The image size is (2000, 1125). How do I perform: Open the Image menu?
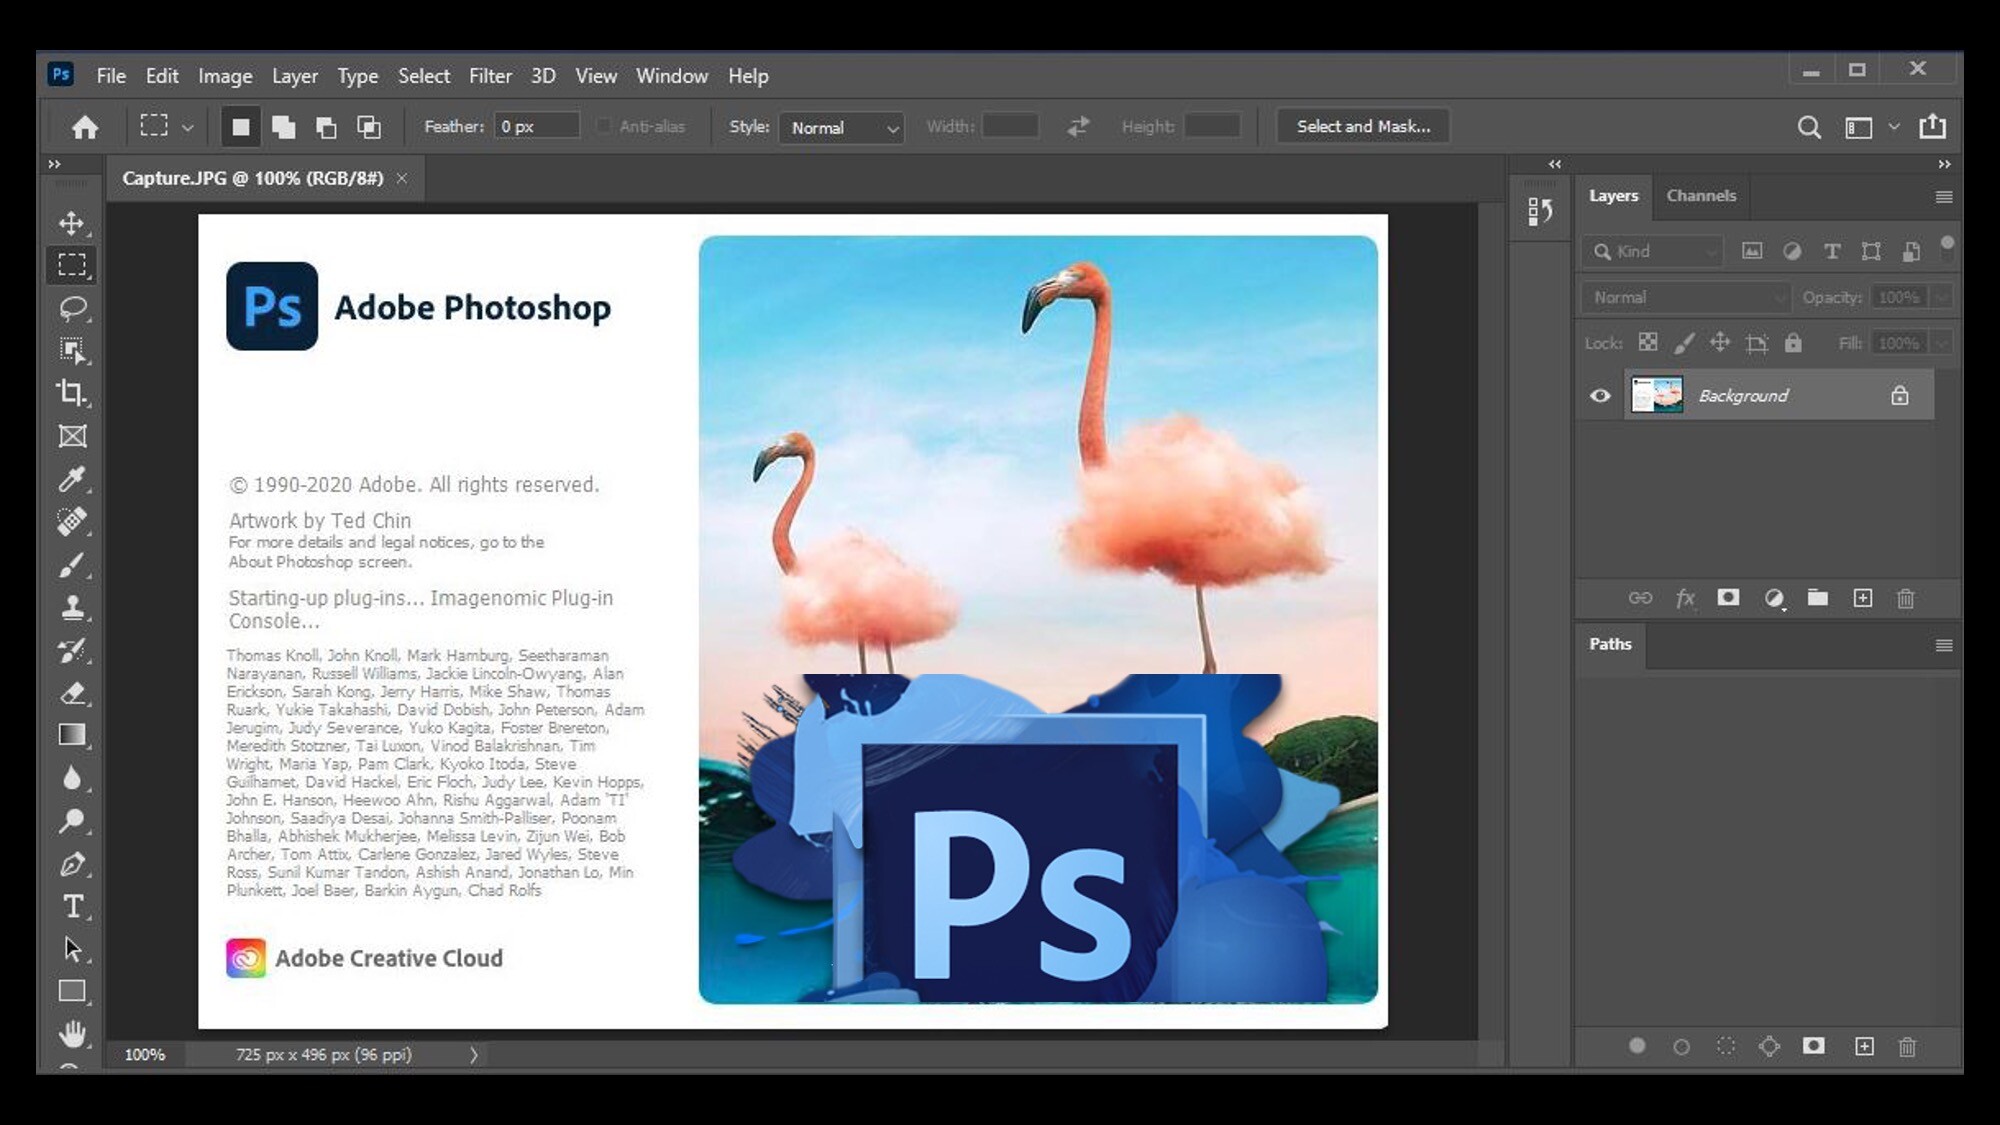coord(223,74)
